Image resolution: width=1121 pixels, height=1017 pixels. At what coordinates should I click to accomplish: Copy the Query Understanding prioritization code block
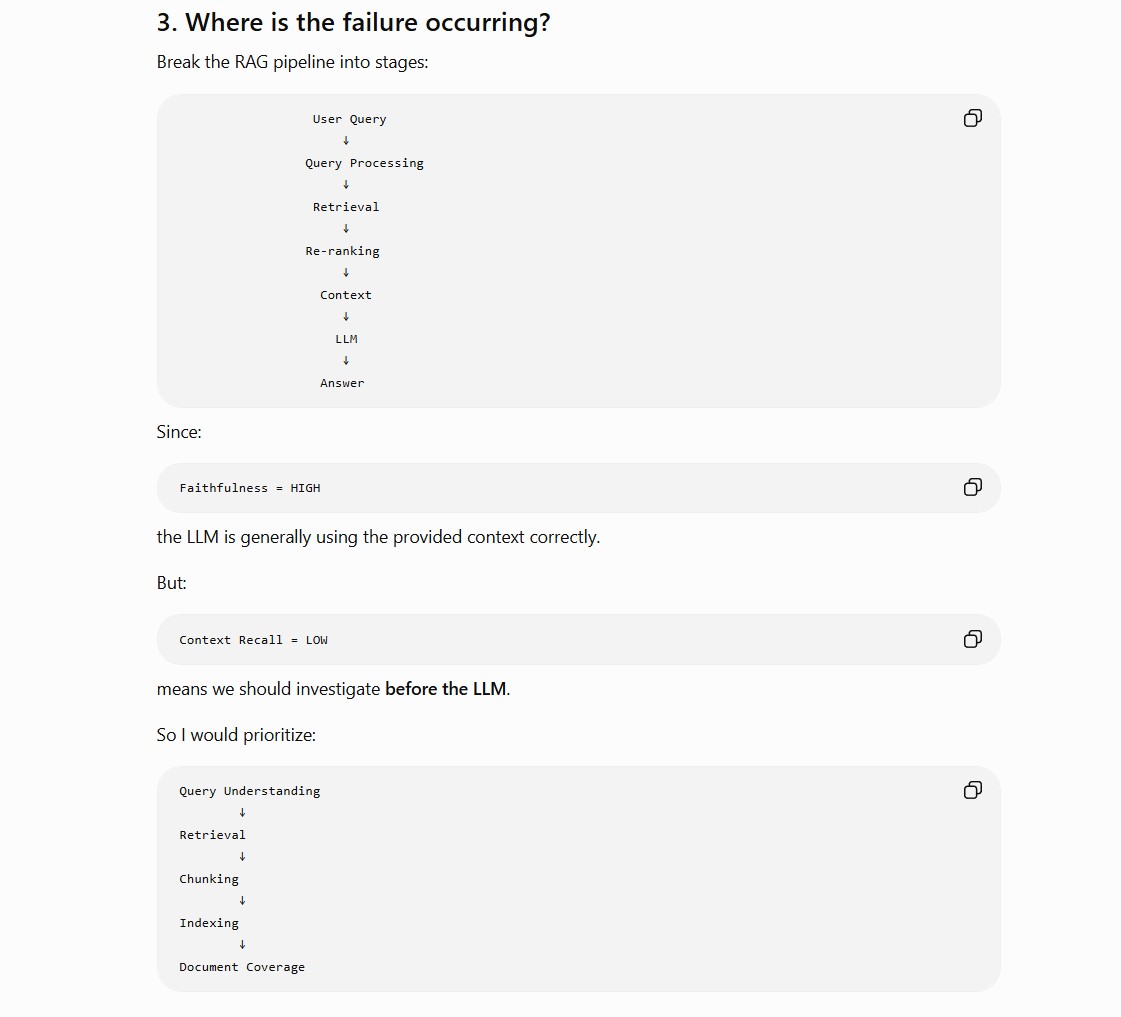[972, 790]
